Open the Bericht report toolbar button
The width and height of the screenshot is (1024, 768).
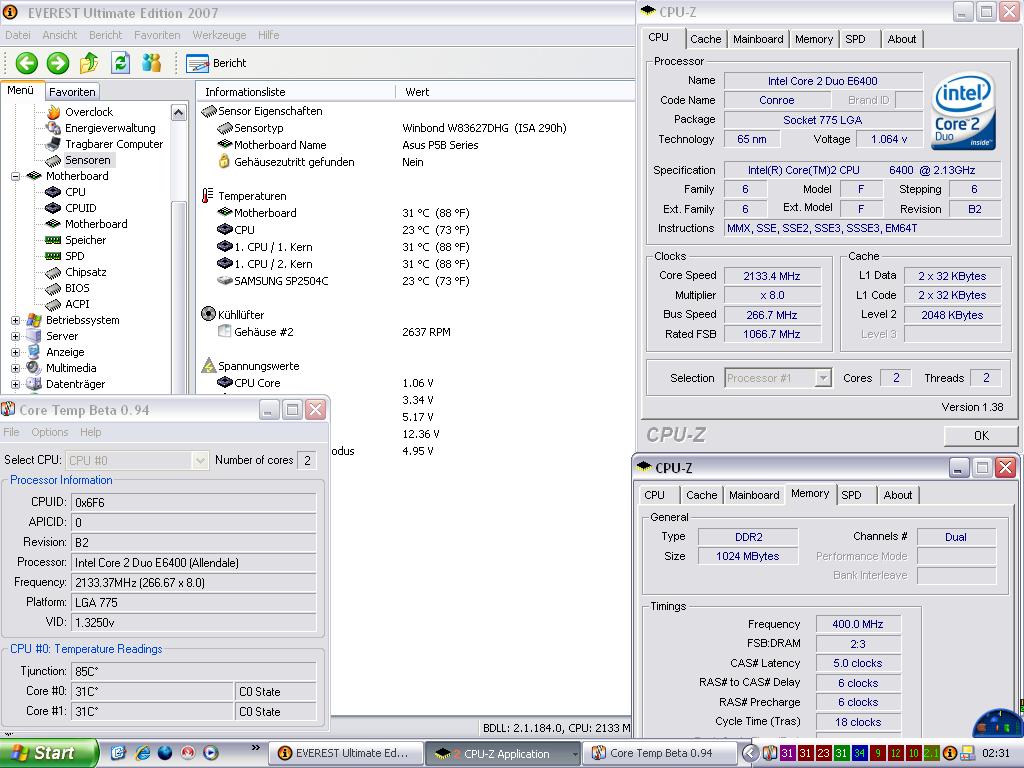(x=216, y=63)
